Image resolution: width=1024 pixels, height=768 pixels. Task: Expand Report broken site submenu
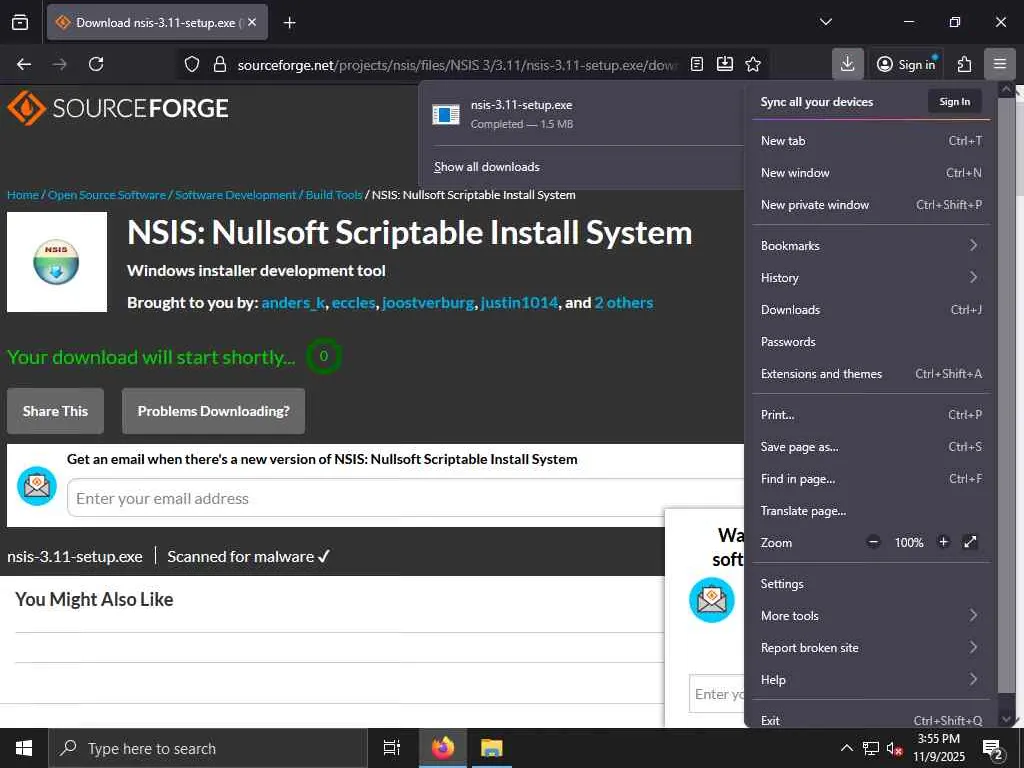tap(871, 648)
